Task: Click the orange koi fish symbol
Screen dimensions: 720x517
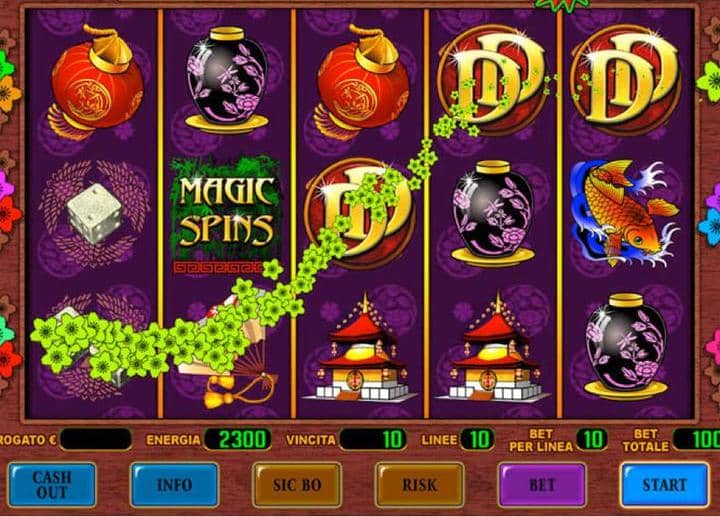Action: pos(625,213)
